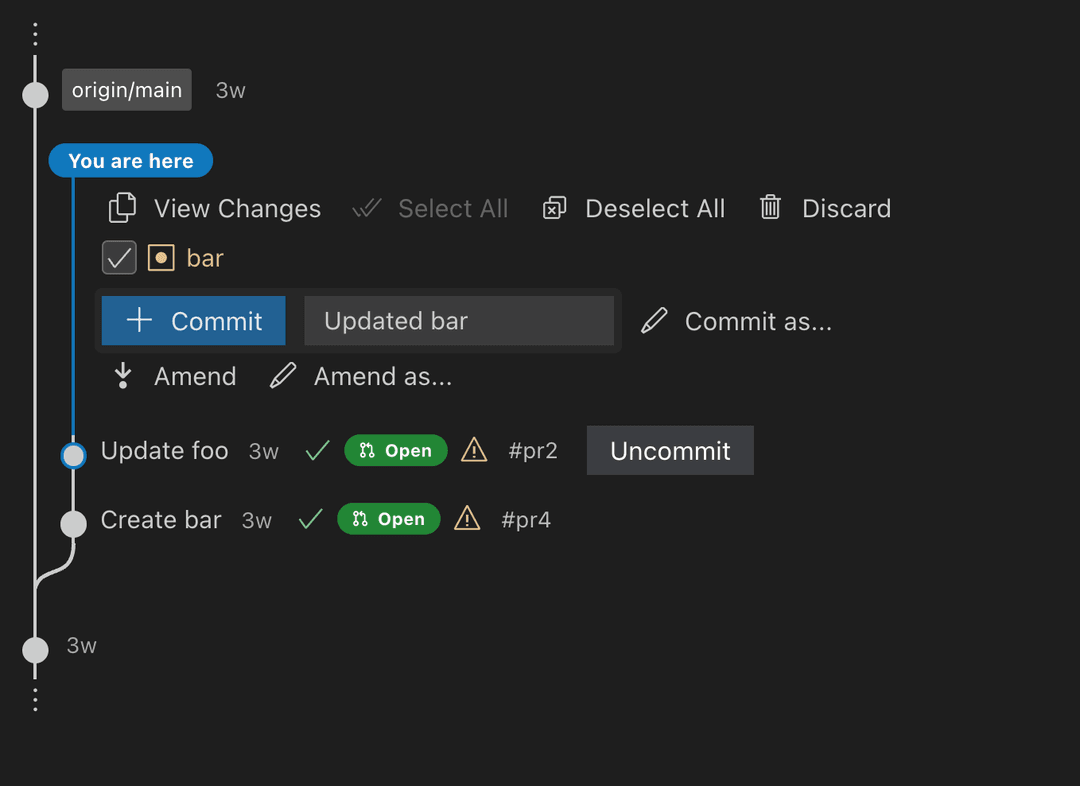Click the Update foo commit node circle
This screenshot has width=1080, height=786.
(x=73, y=455)
